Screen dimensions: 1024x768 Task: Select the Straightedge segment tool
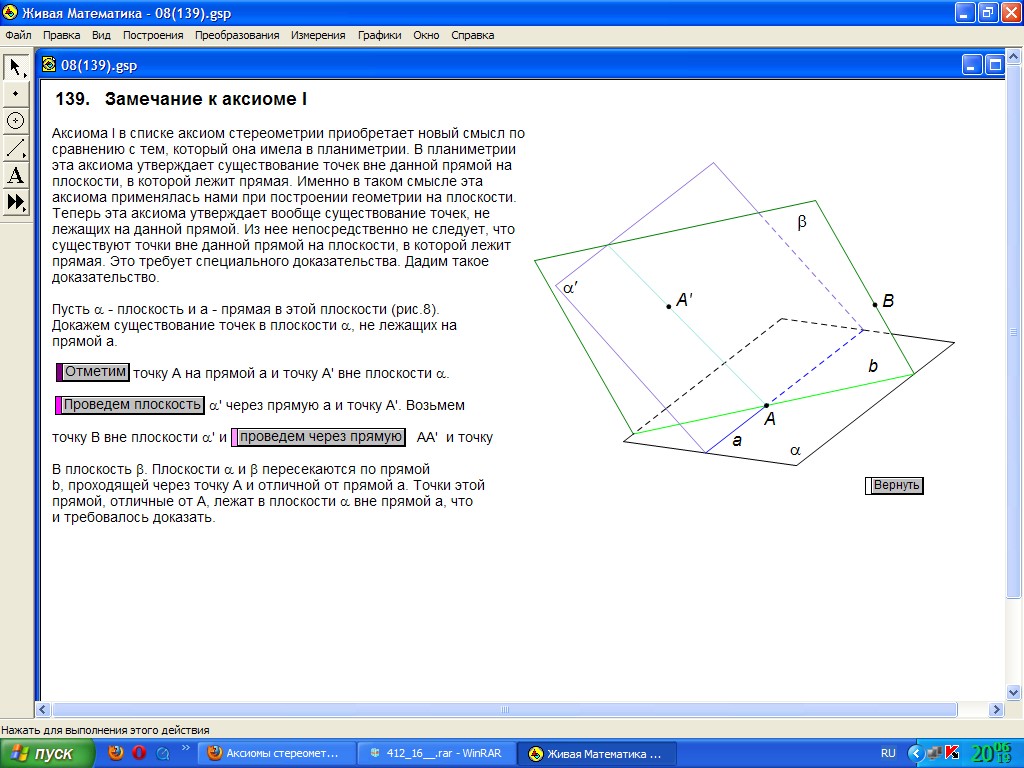pos(15,148)
